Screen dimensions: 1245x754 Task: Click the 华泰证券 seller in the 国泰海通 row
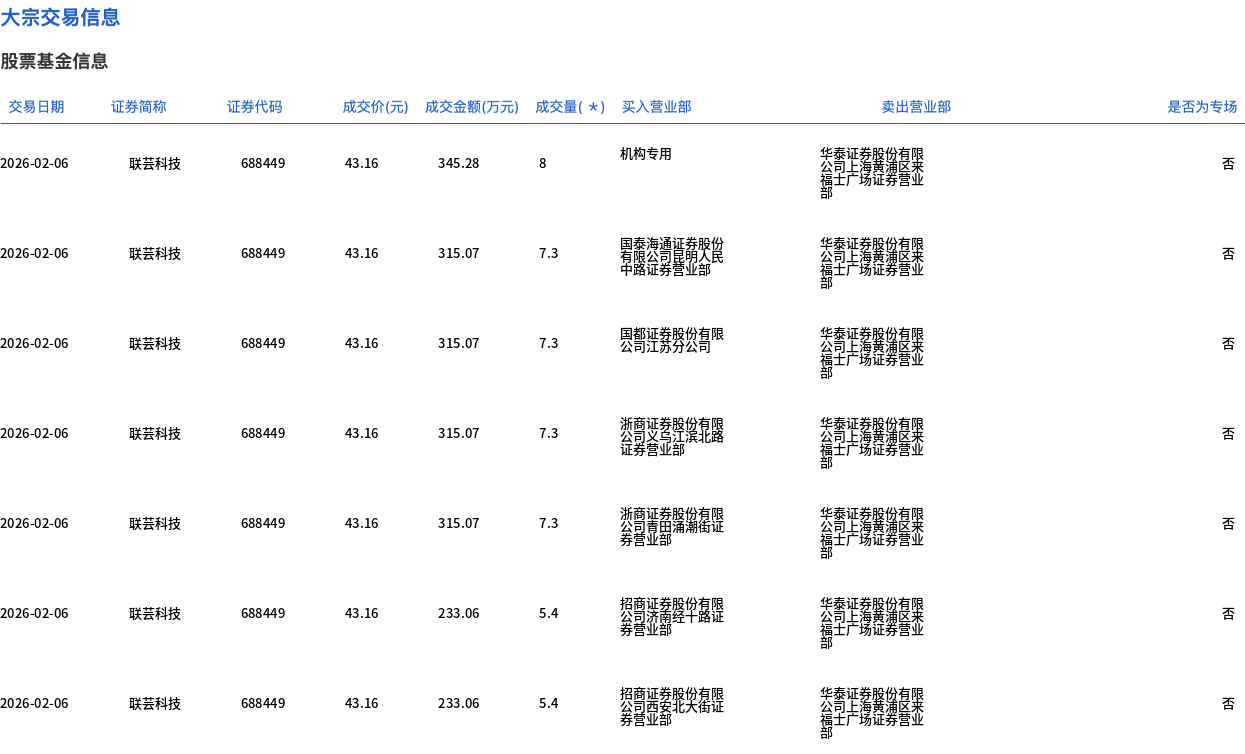click(872, 263)
